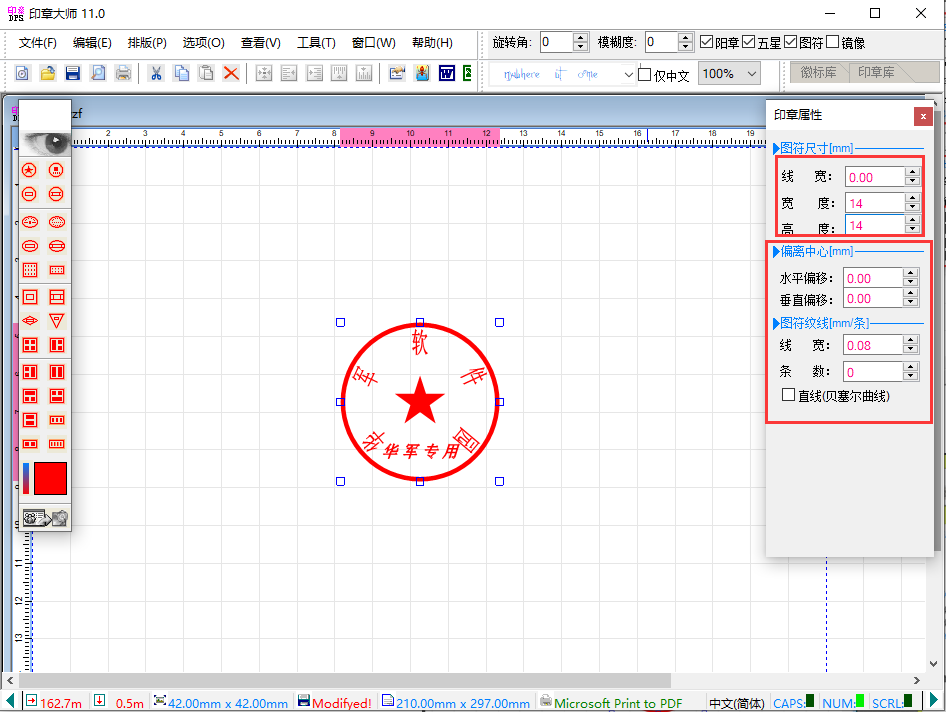
Task: Open the font style preview dropdown
Action: click(628, 74)
